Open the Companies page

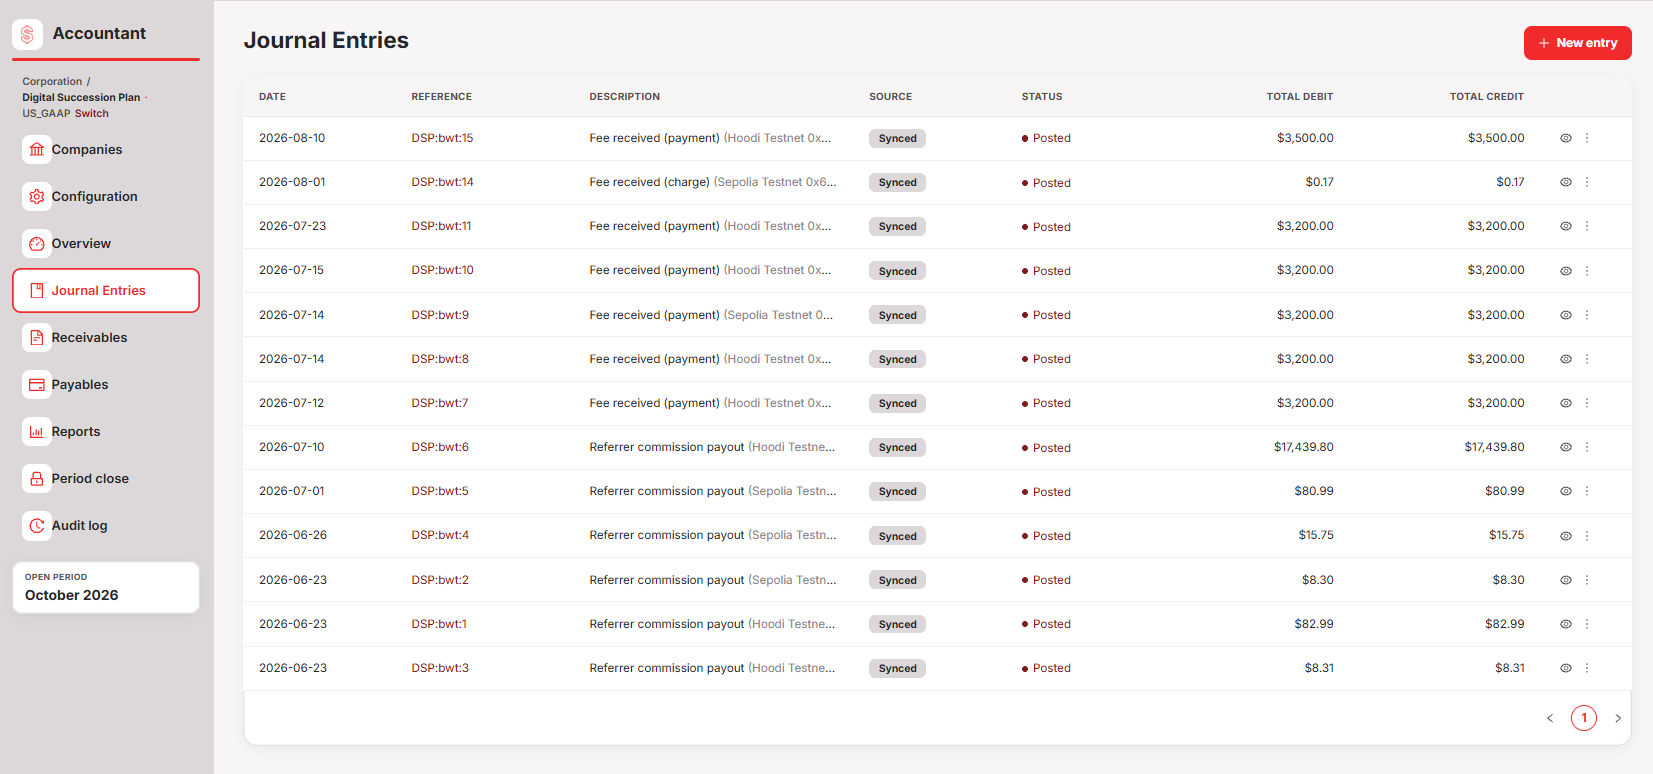pyautogui.click(x=106, y=149)
